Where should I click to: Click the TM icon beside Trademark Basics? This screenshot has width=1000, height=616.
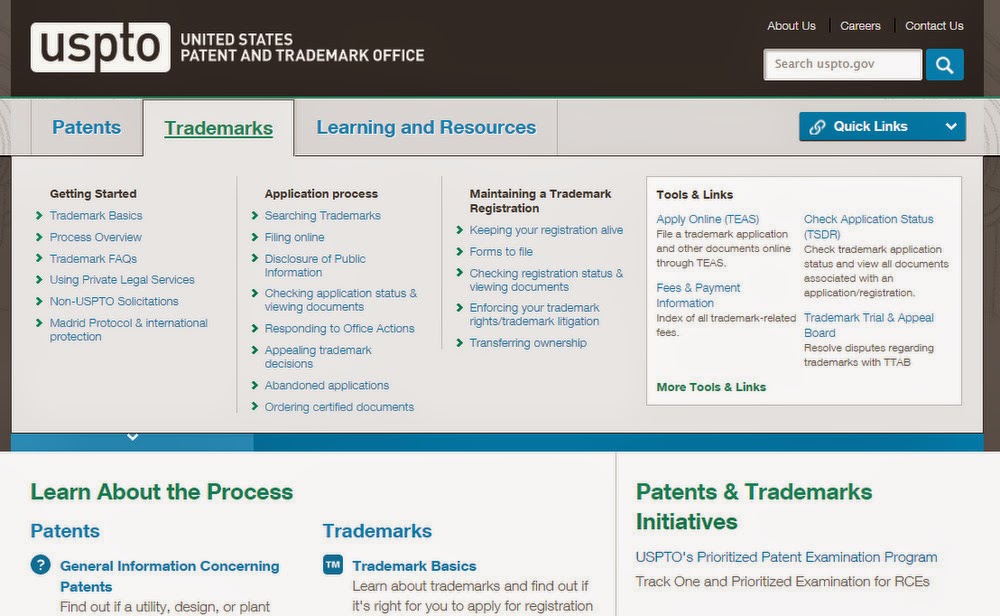point(333,564)
